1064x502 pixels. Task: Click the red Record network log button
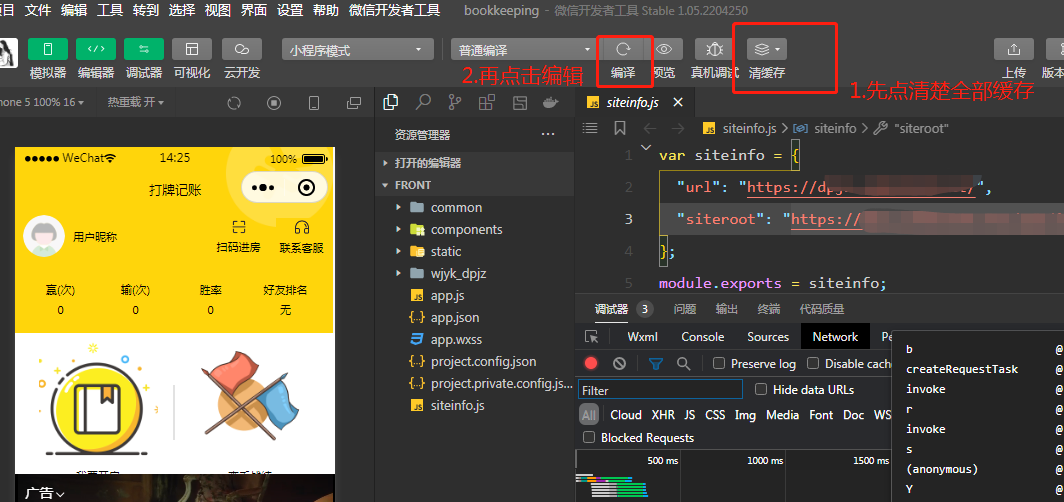(591, 364)
